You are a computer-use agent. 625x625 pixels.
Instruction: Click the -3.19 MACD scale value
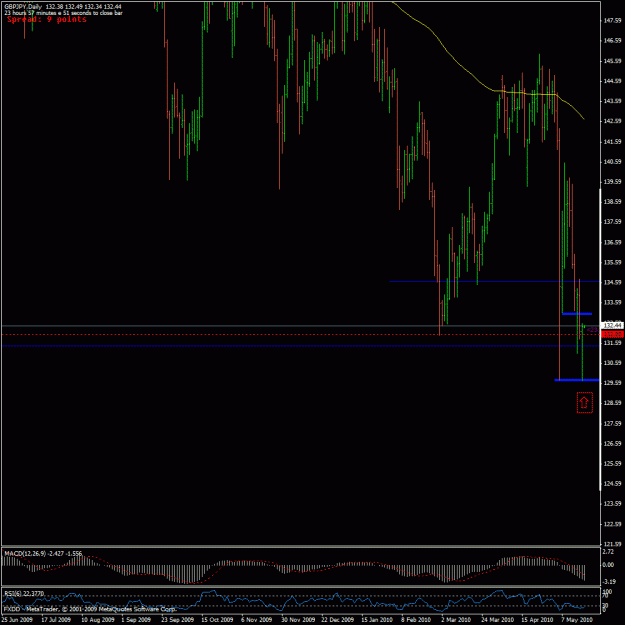click(x=609, y=582)
